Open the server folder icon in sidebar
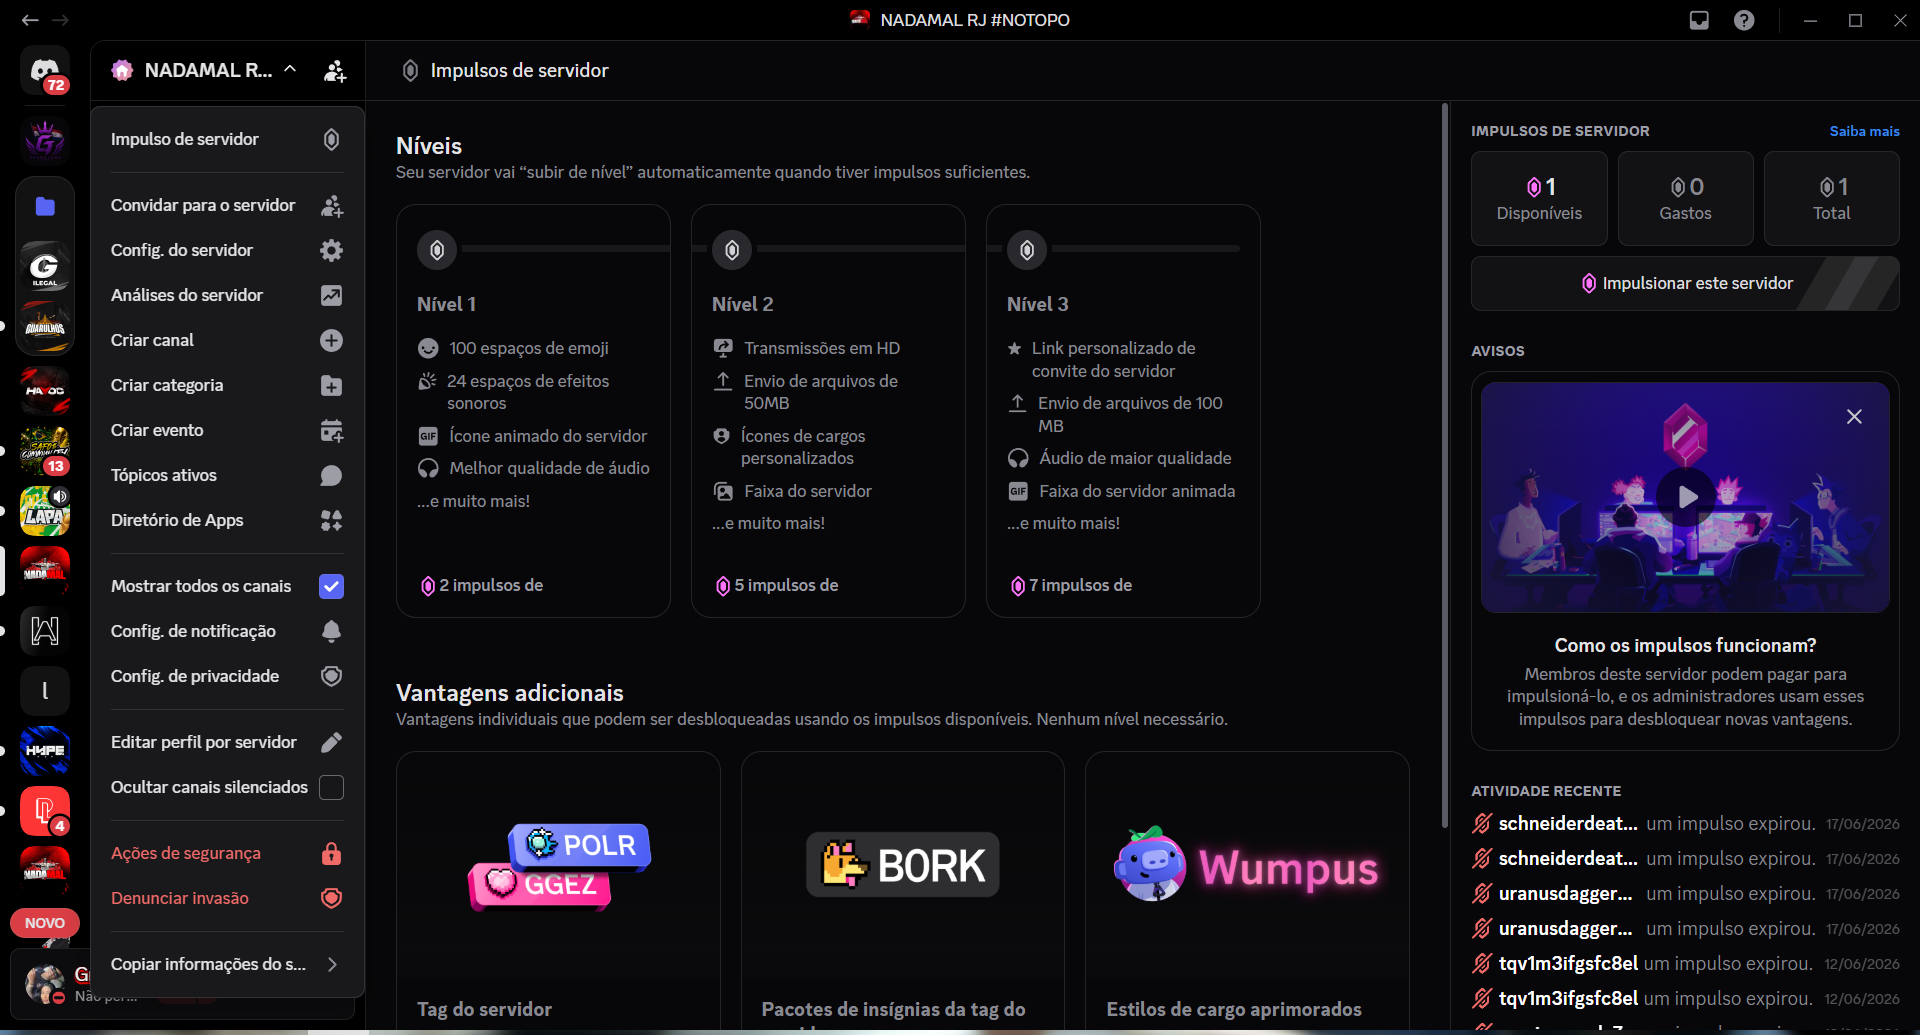This screenshot has width=1920, height=1035. (45, 207)
